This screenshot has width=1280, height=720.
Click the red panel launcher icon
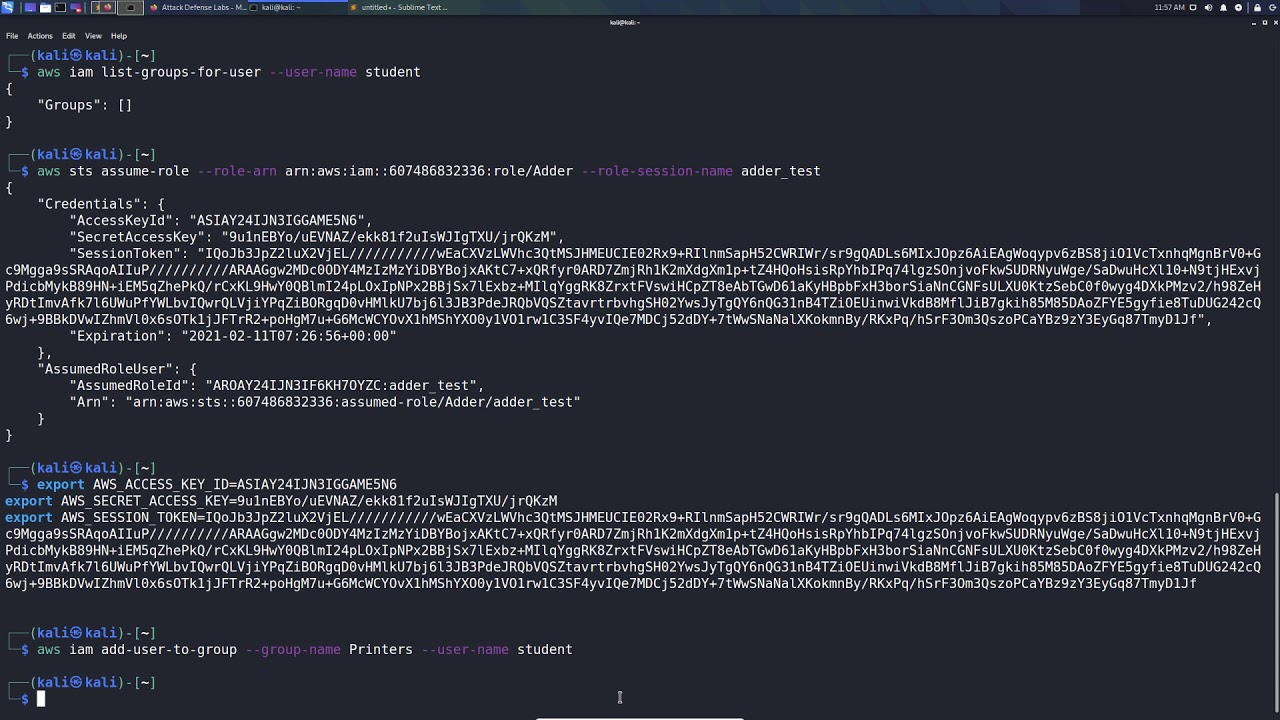click(x=76, y=7)
